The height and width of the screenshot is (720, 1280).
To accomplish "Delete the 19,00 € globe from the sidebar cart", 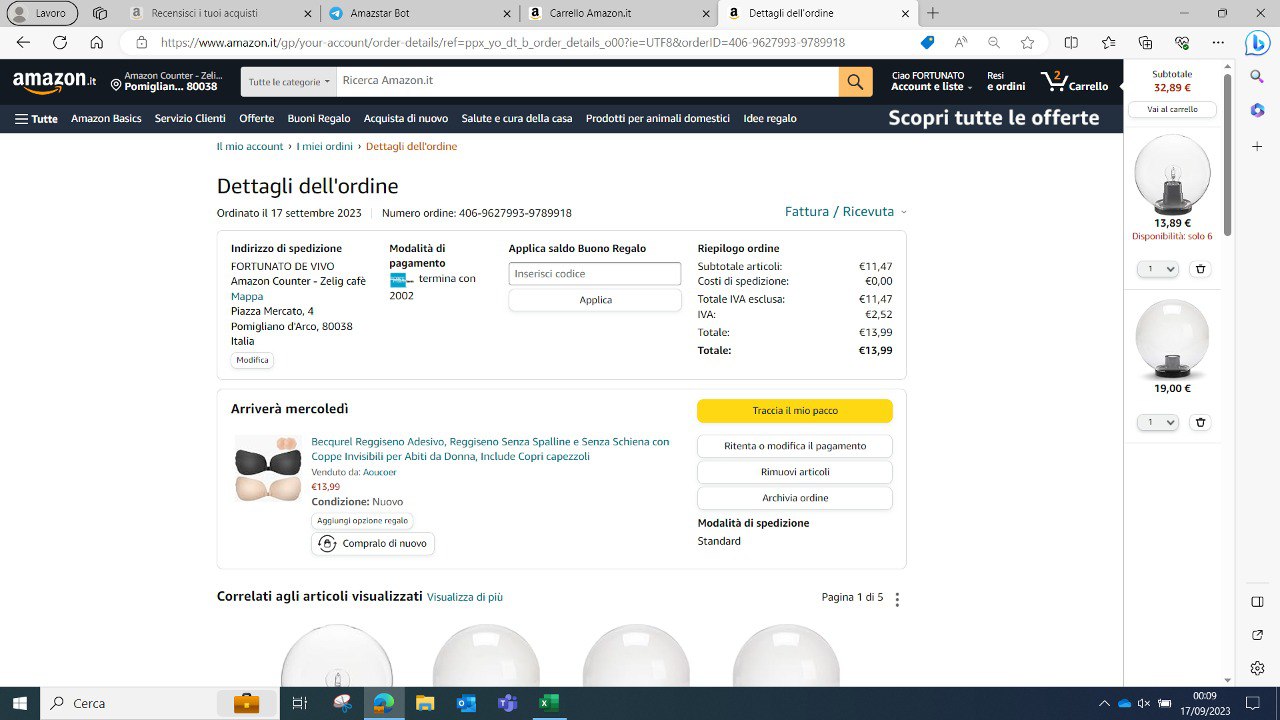I will [1201, 423].
